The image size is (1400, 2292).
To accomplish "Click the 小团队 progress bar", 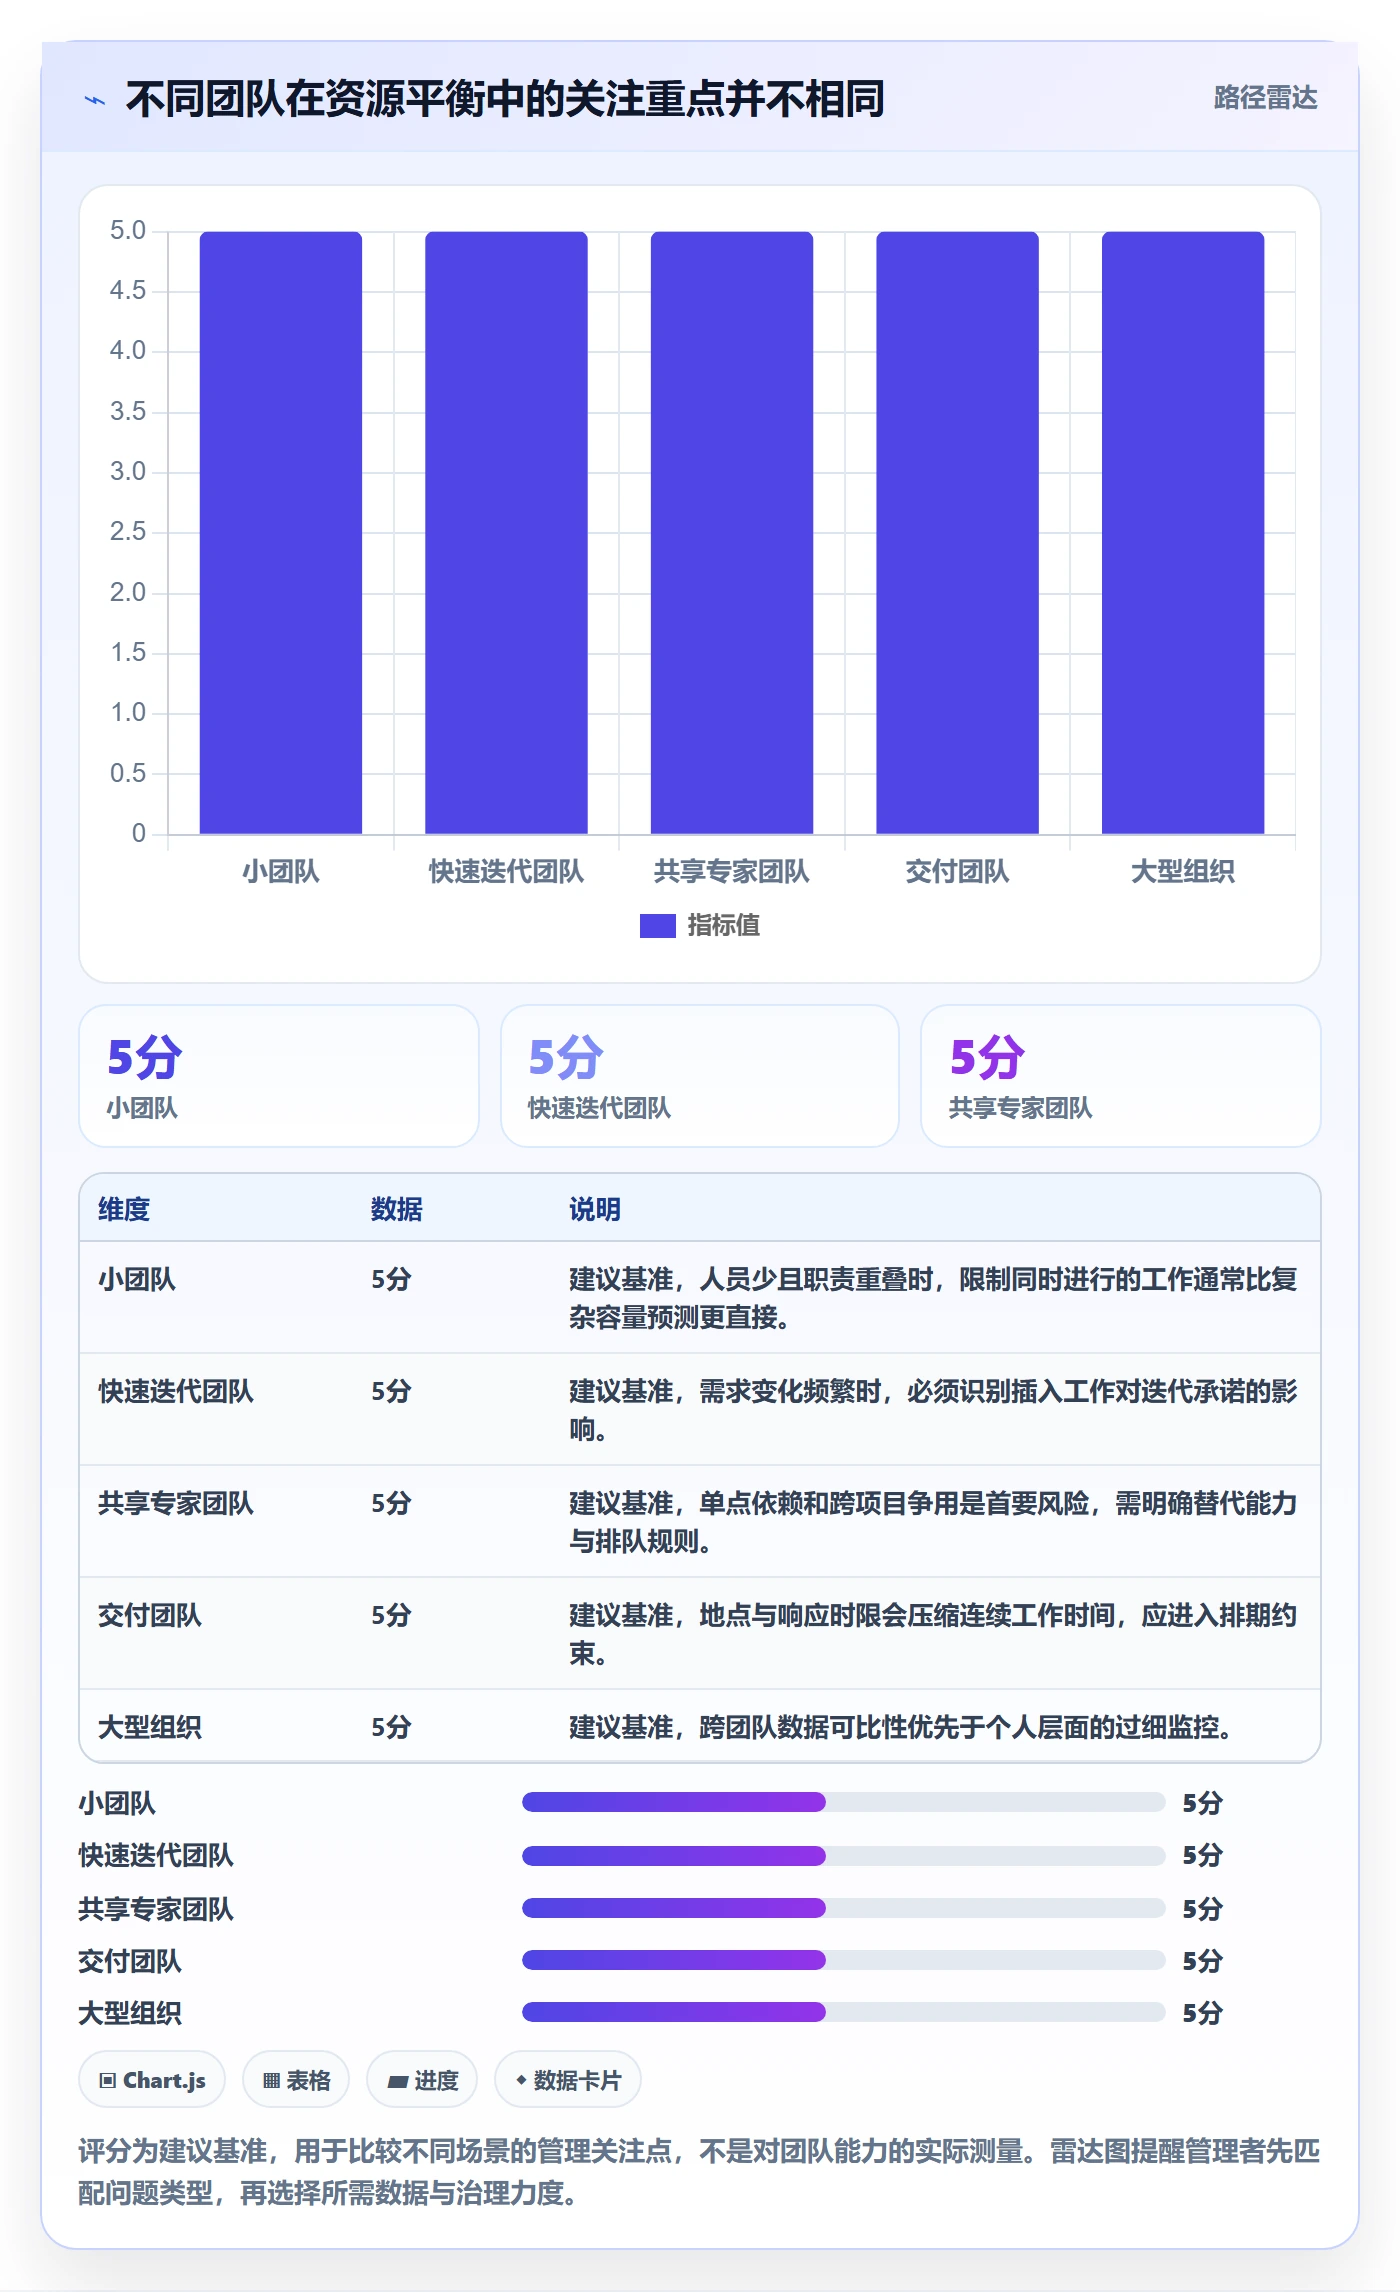I will (x=843, y=1802).
